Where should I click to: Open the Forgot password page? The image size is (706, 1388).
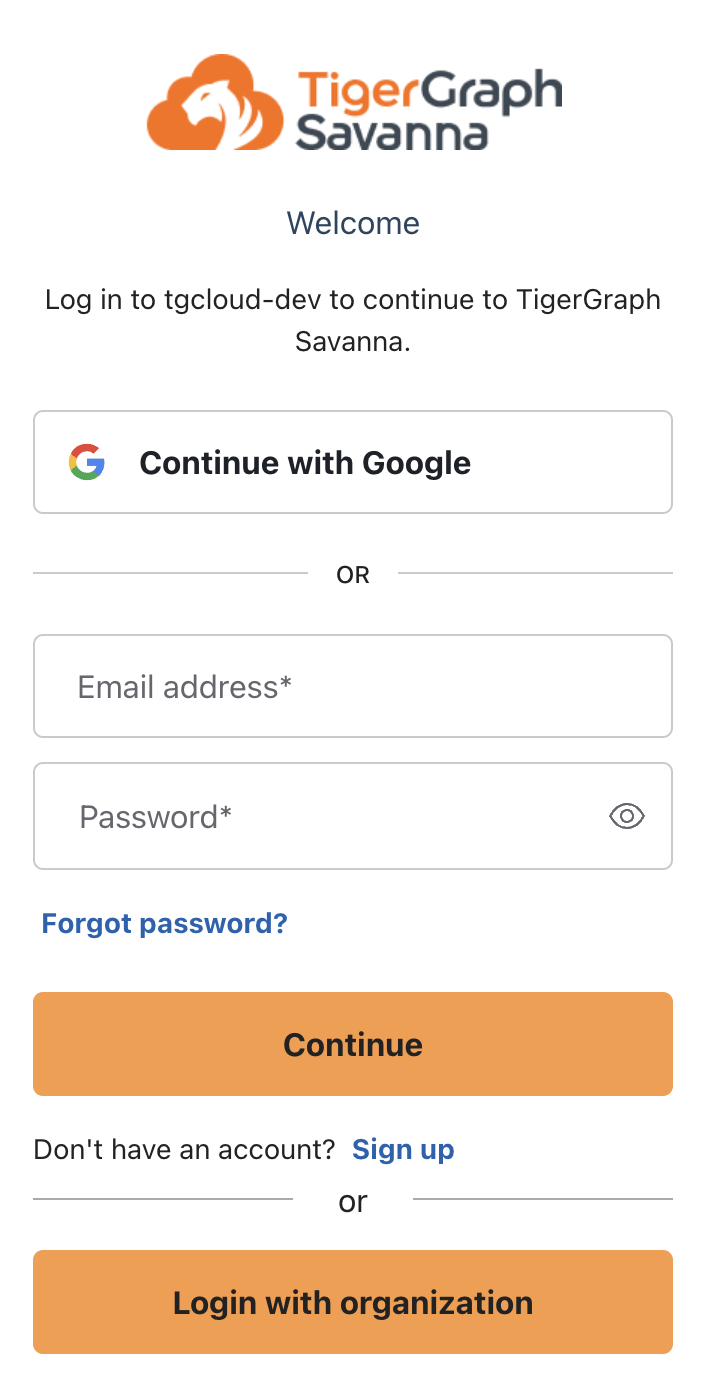(164, 923)
